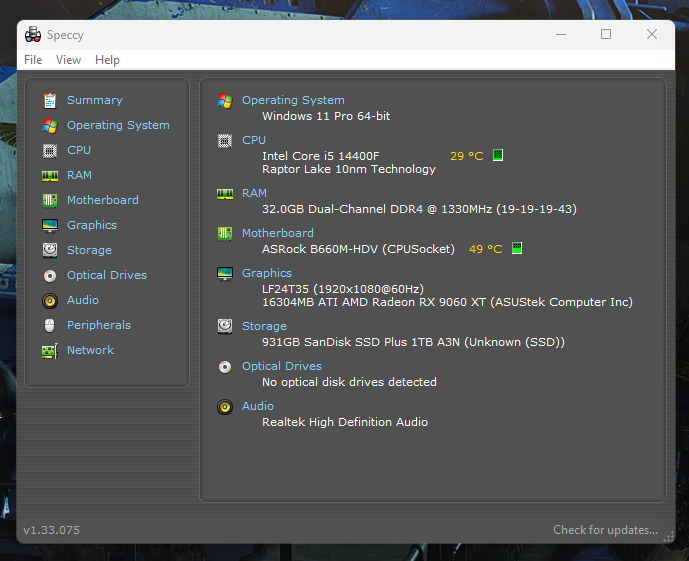Click the Summary clipboard icon in sidebar
This screenshot has height=561, width=689.
[x=50, y=101]
